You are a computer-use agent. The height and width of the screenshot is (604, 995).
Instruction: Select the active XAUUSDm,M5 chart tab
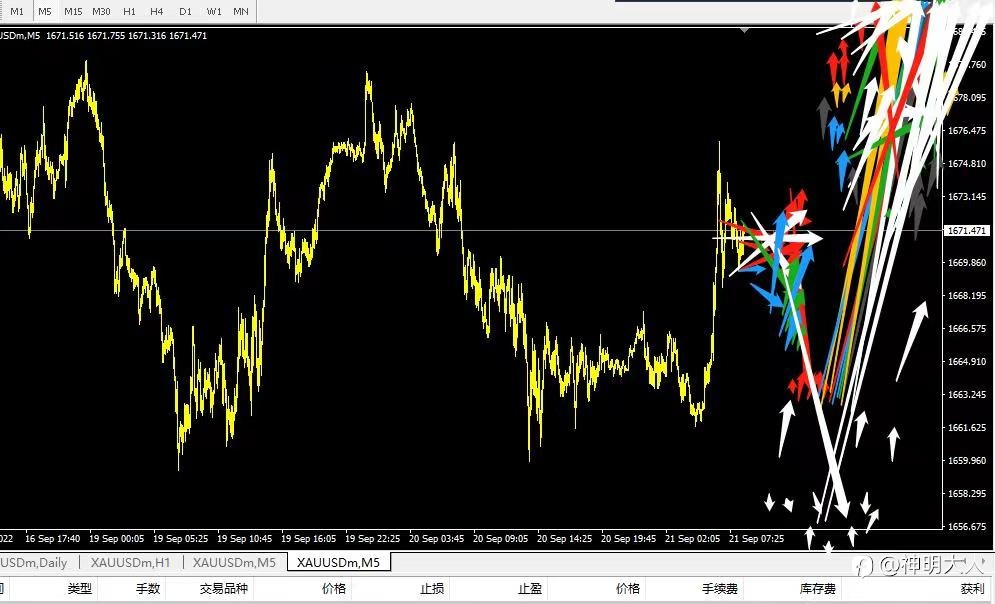point(338,562)
